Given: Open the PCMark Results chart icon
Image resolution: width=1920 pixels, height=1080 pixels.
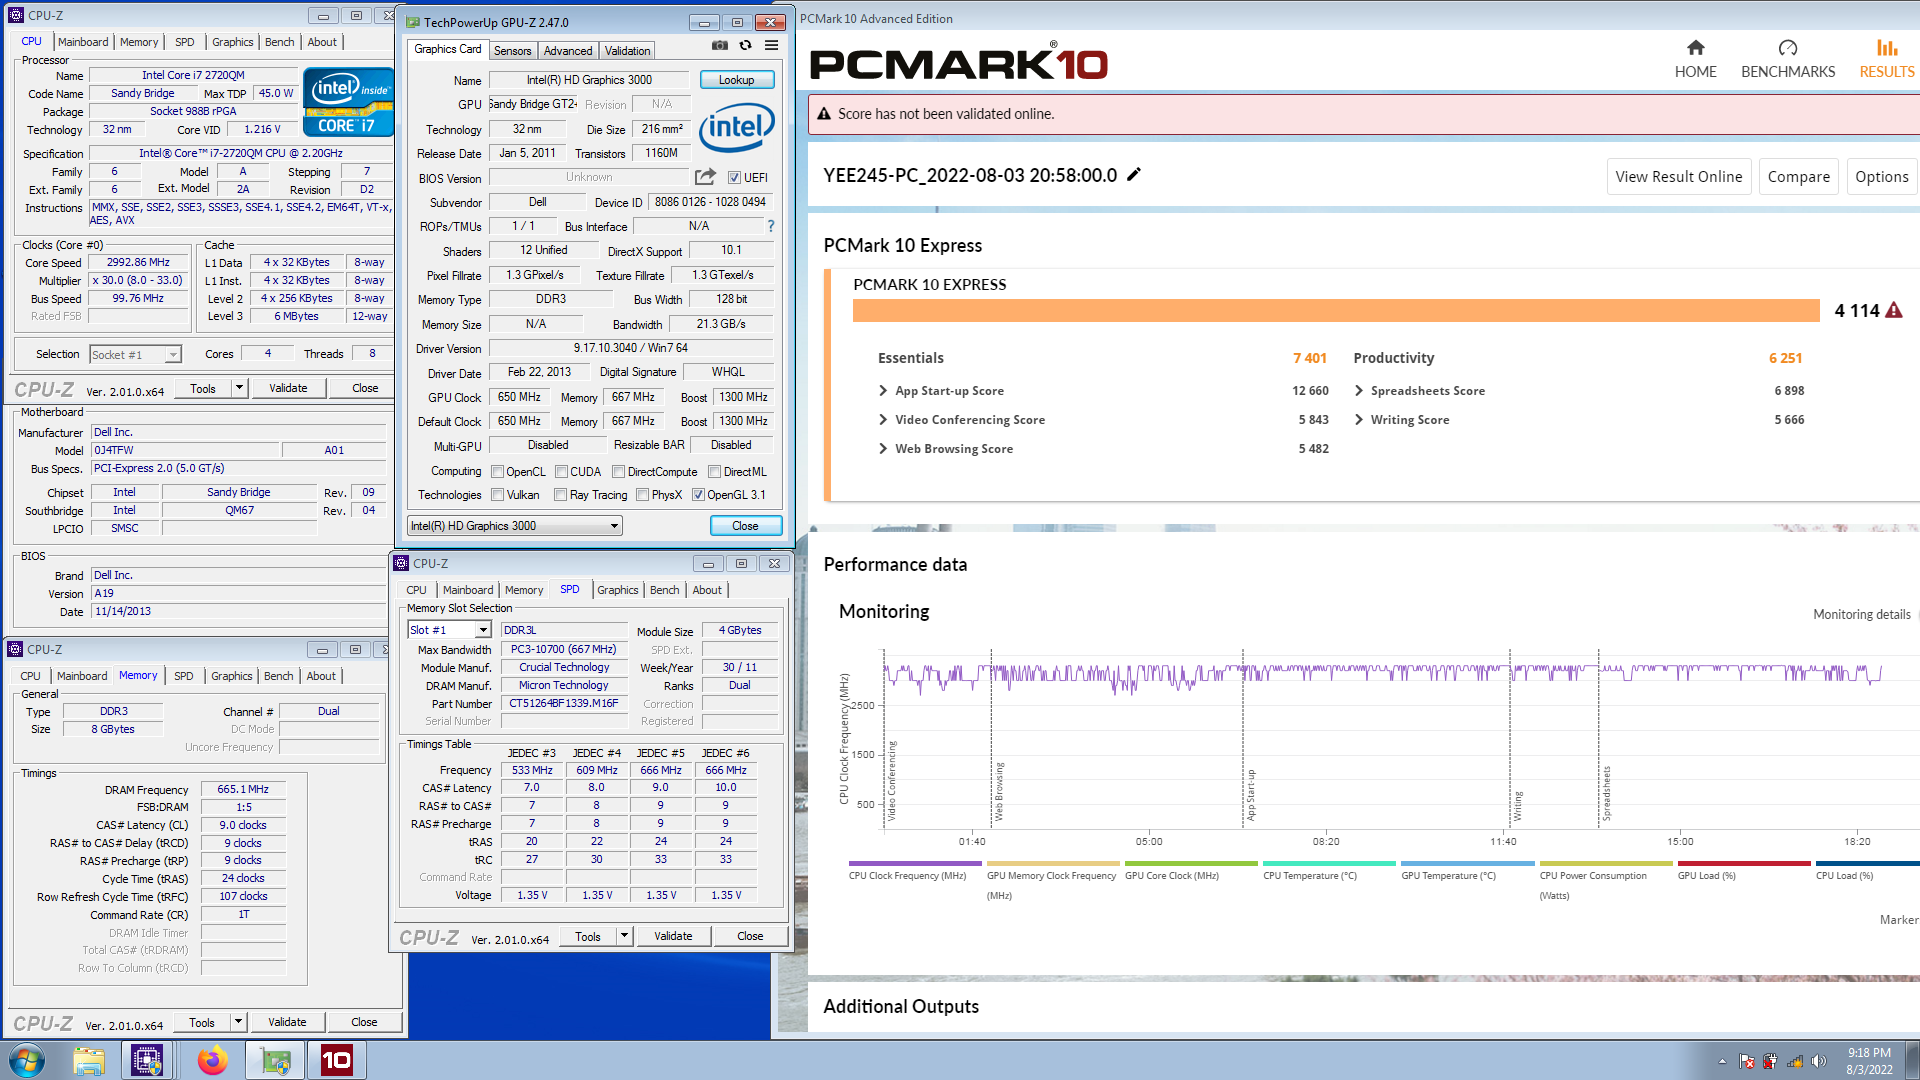Looking at the screenshot, I should (x=1886, y=48).
